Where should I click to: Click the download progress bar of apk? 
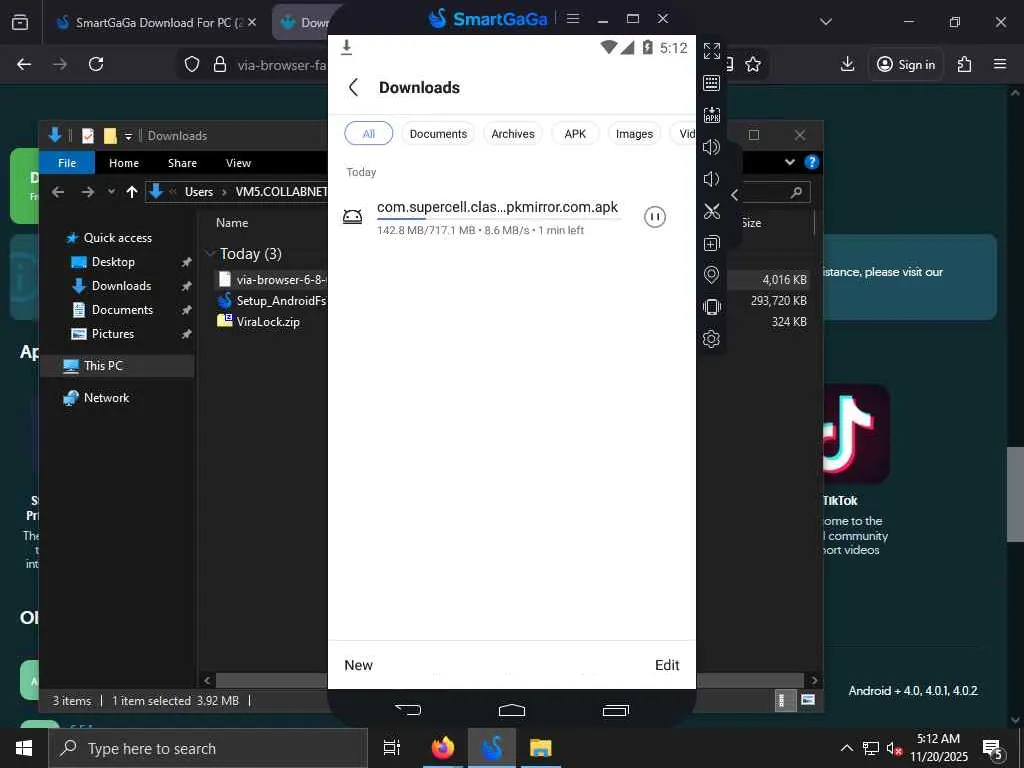497,219
